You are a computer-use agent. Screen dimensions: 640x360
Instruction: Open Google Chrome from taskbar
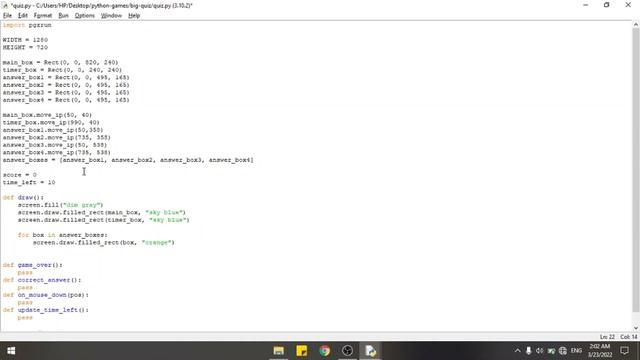(324, 351)
